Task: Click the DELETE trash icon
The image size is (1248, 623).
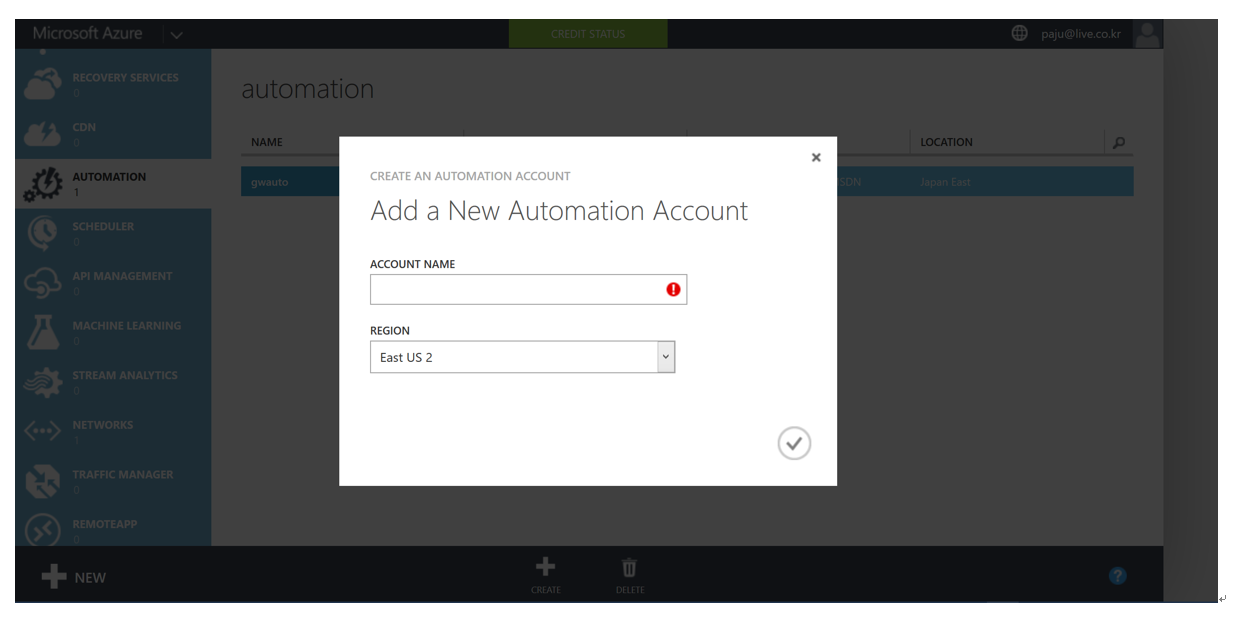Action: [x=629, y=568]
